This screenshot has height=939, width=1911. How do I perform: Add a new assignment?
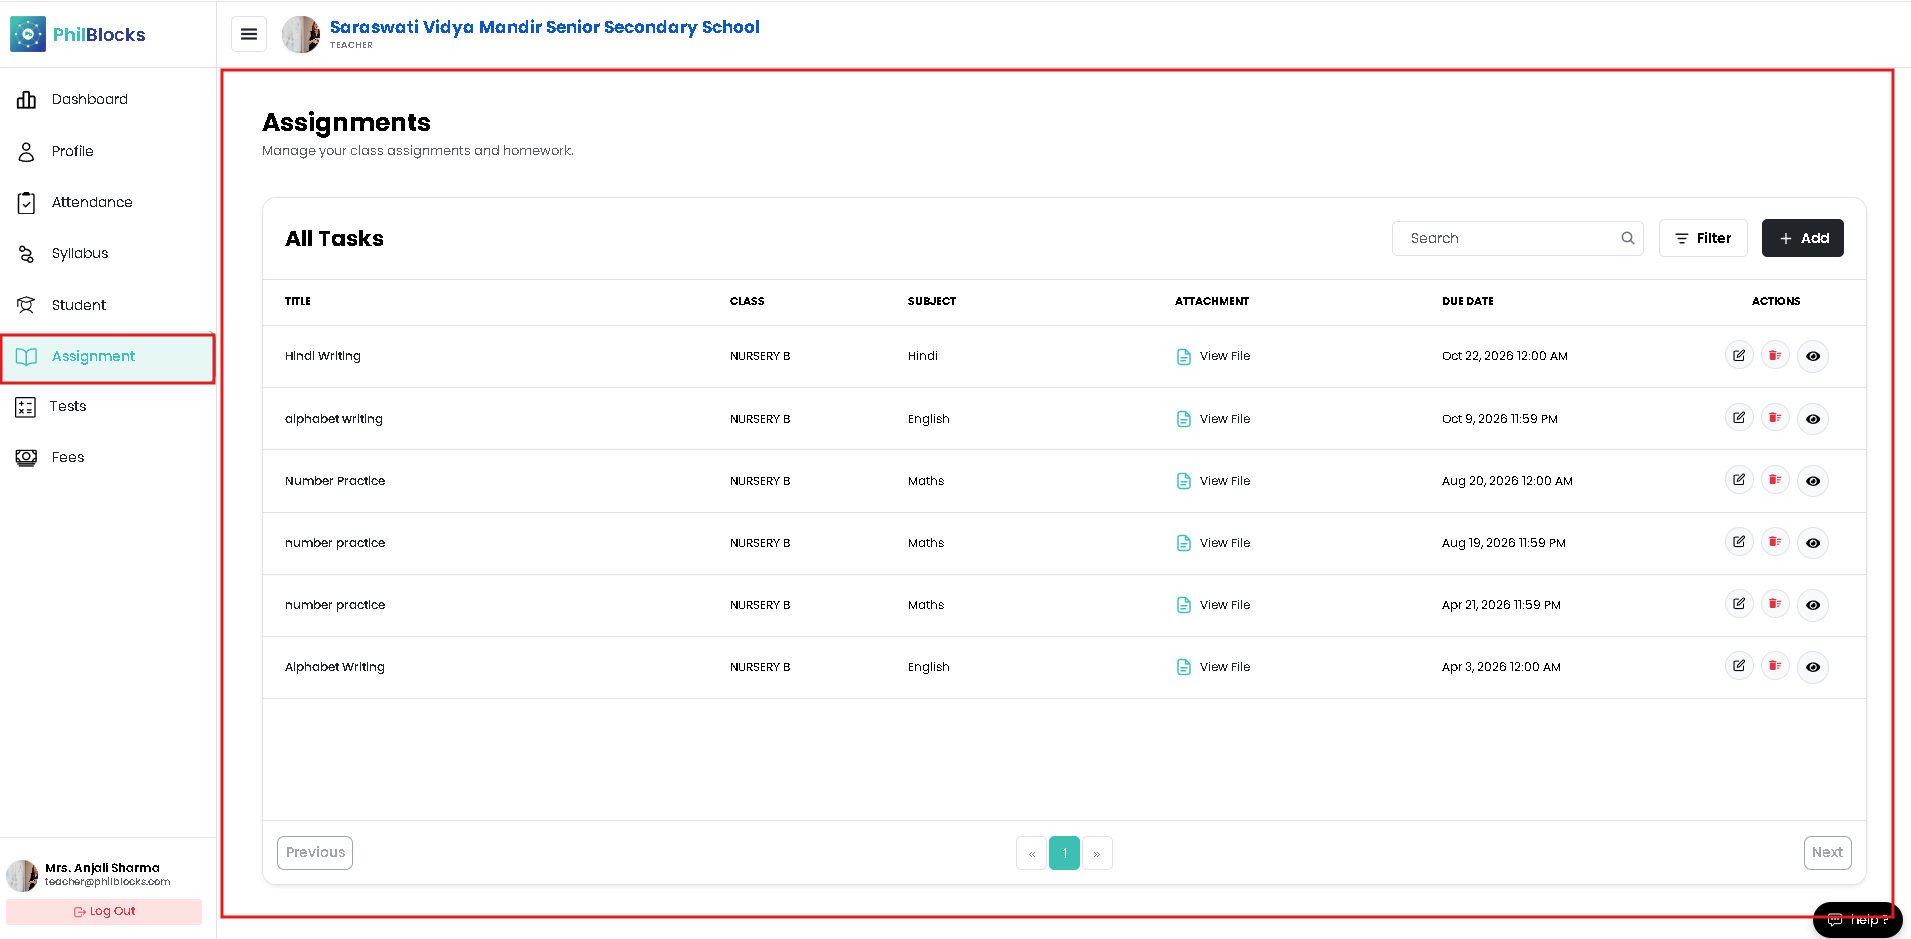tap(1803, 238)
